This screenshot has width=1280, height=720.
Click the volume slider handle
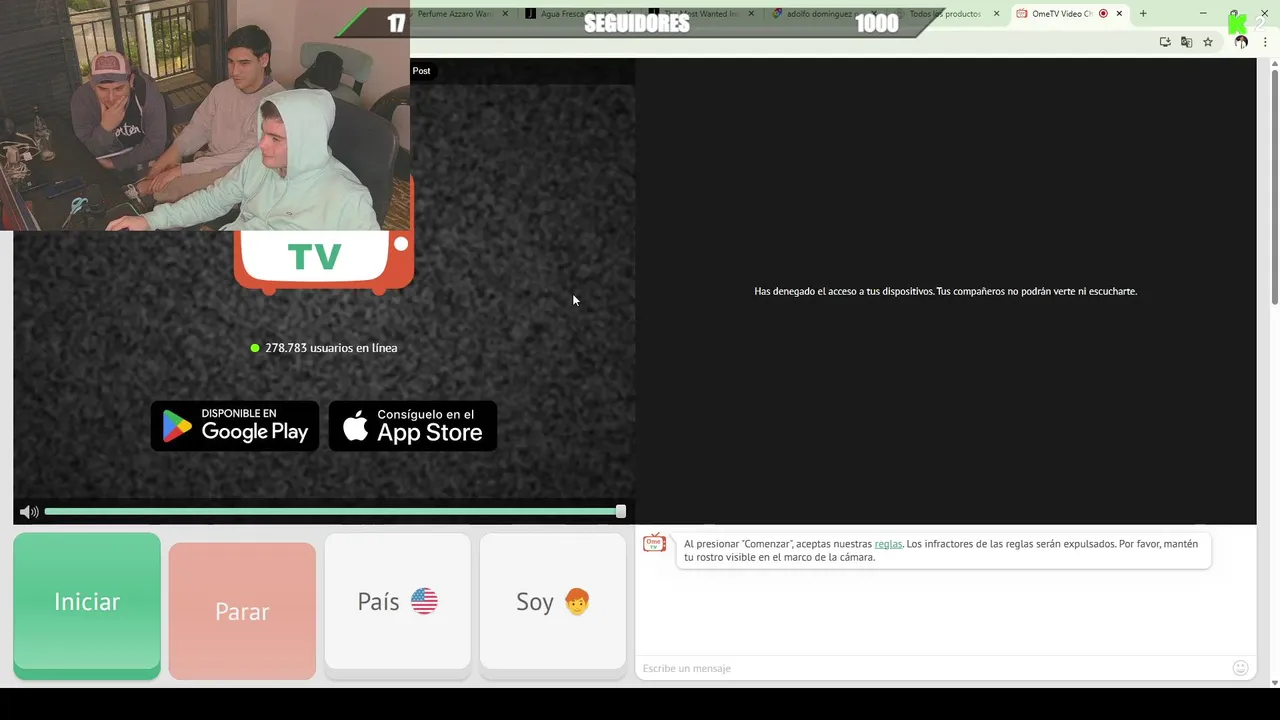tap(621, 511)
